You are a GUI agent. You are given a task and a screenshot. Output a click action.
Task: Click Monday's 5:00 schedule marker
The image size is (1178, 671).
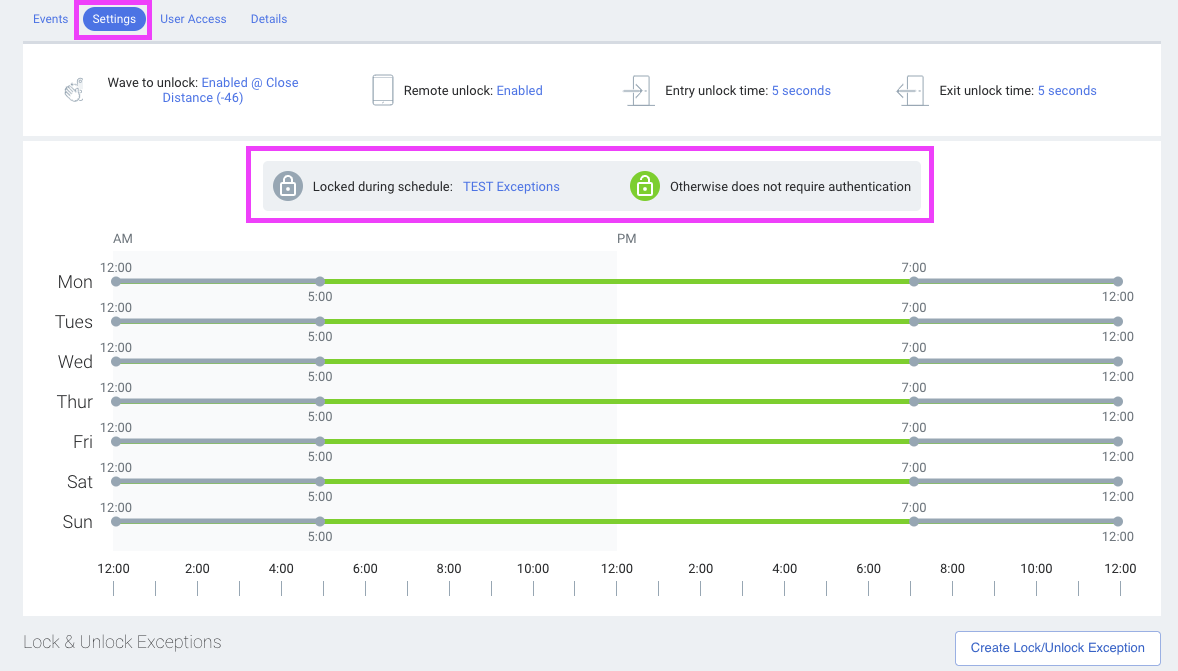tap(320, 282)
